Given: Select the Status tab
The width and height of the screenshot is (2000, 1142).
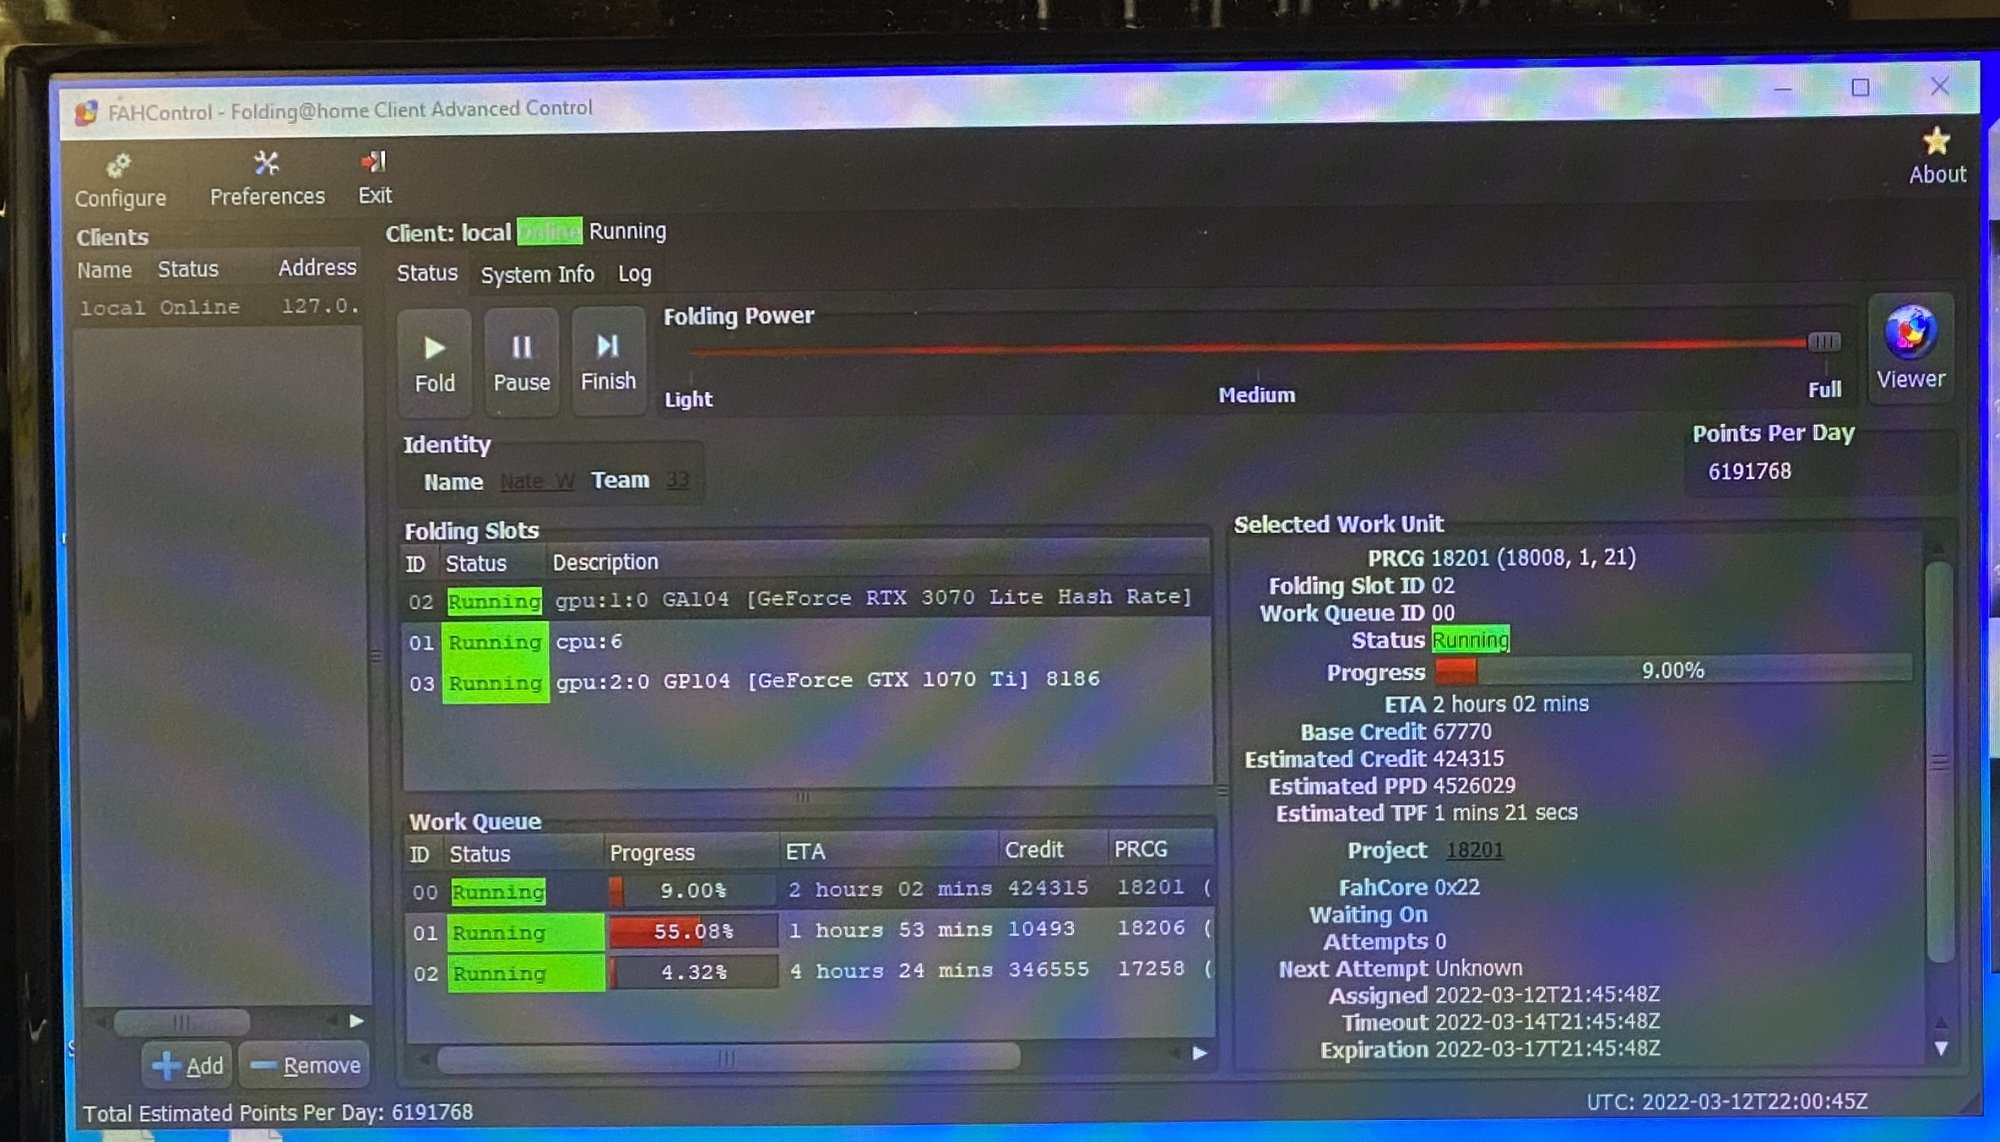Looking at the screenshot, I should pyautogui.click(x=427, y=273).
